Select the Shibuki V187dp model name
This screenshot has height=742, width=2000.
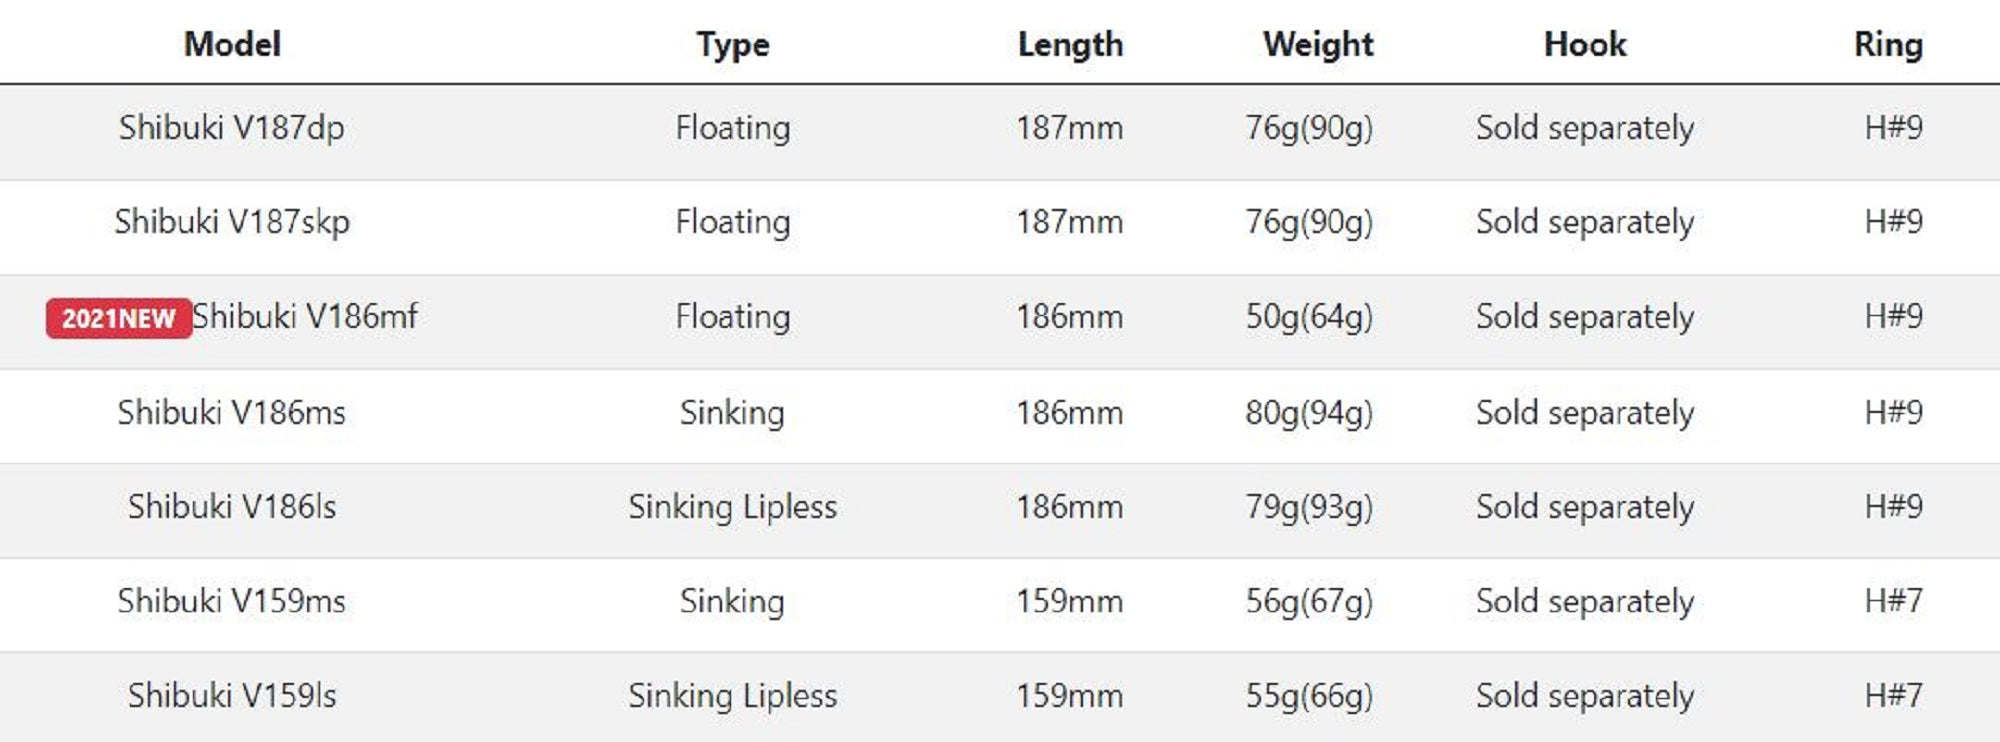[232, 128]
